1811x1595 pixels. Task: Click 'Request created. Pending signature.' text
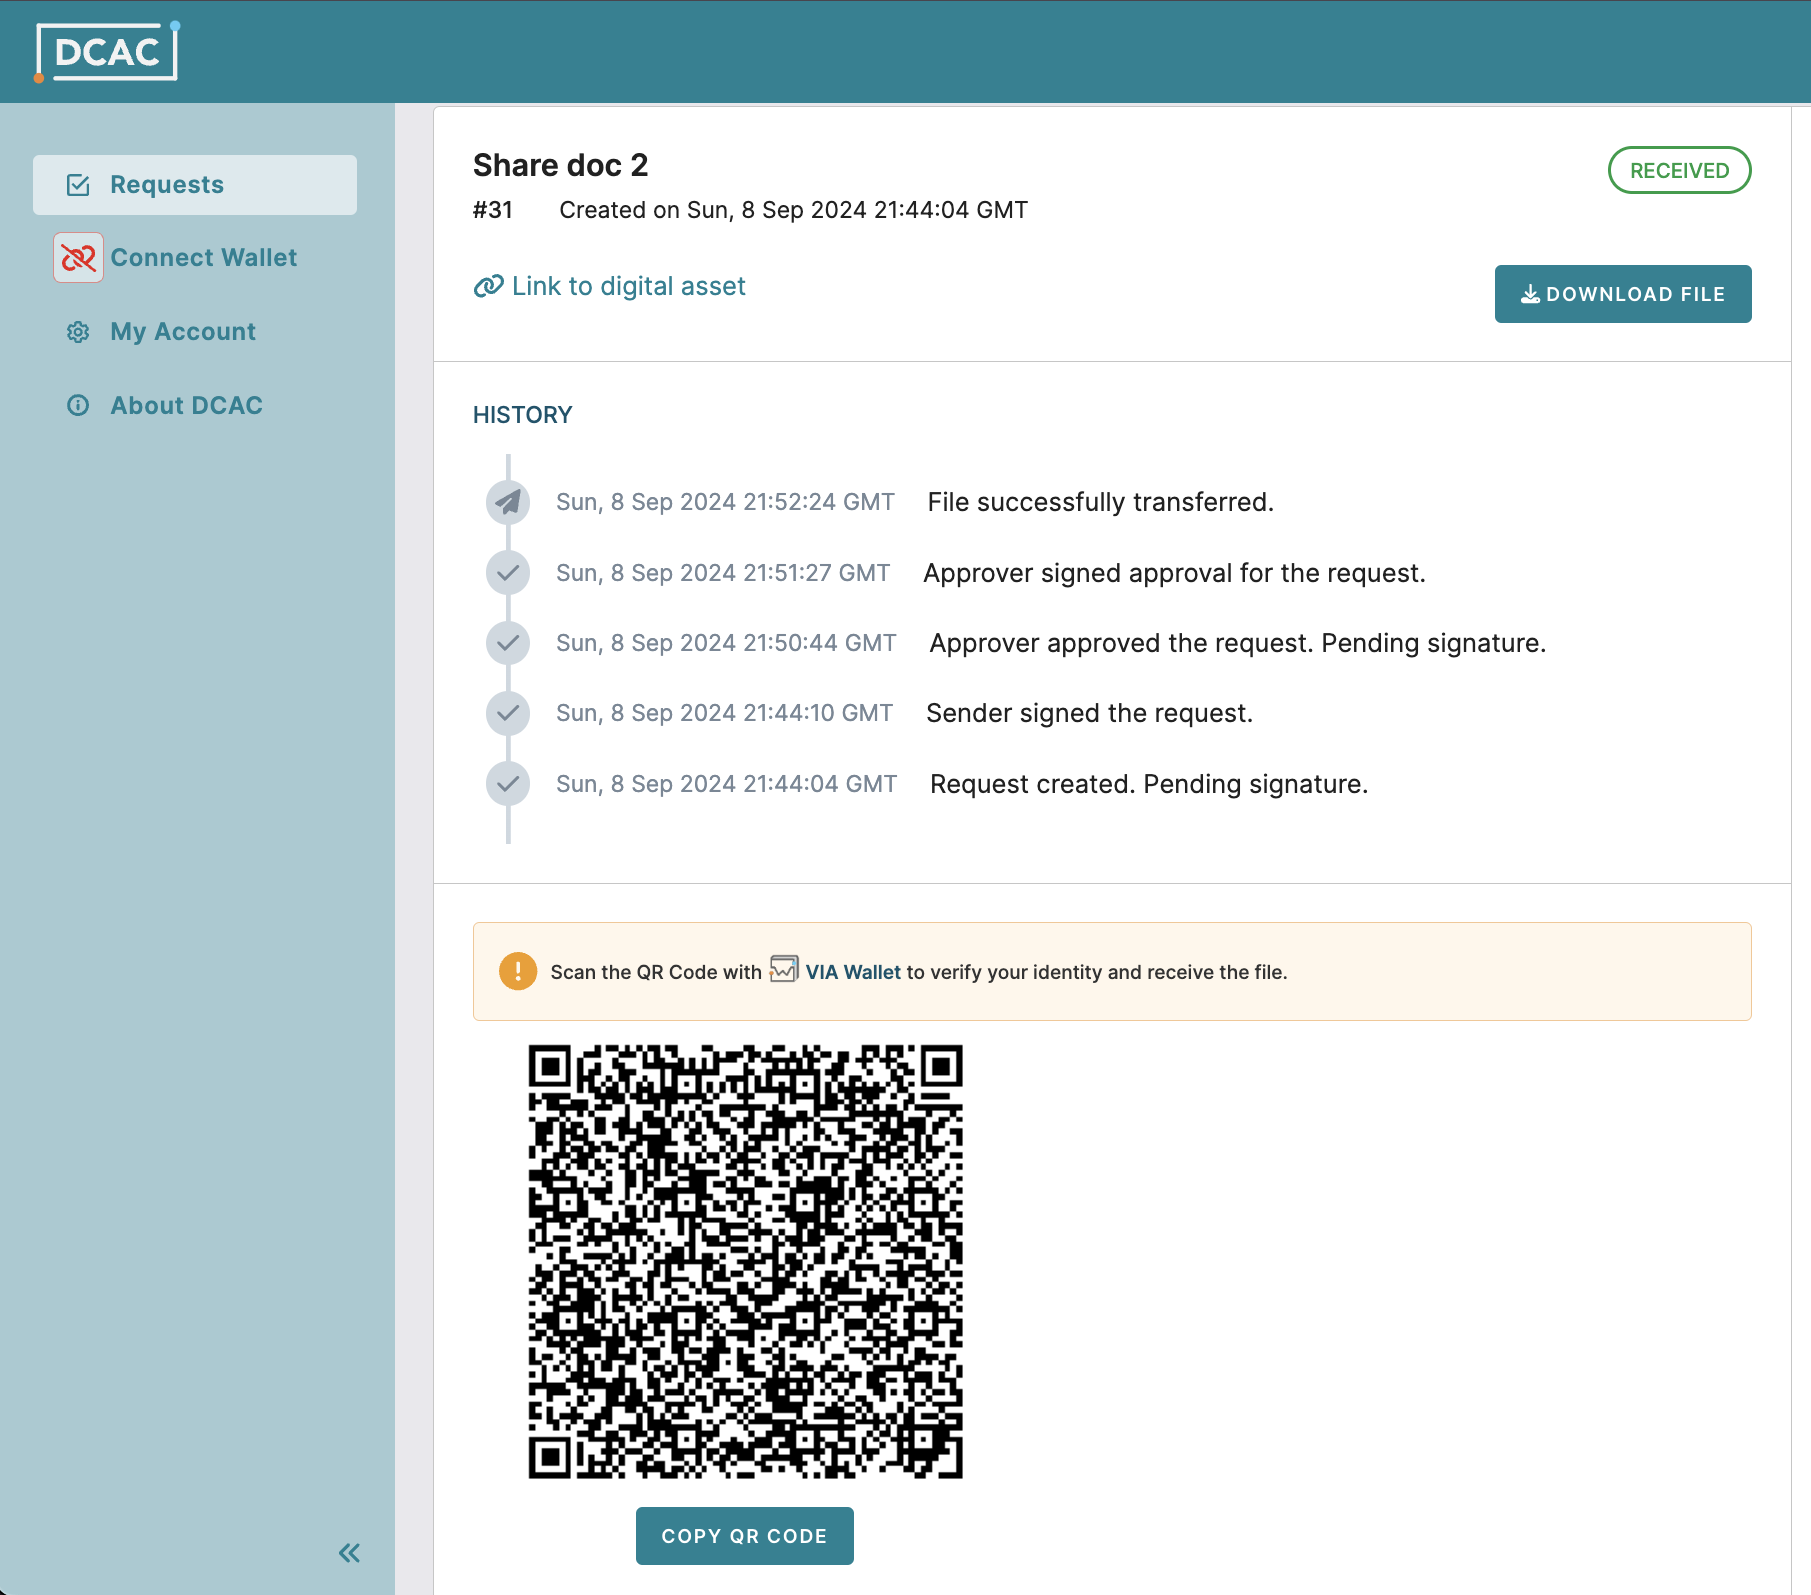(1149, 784)
